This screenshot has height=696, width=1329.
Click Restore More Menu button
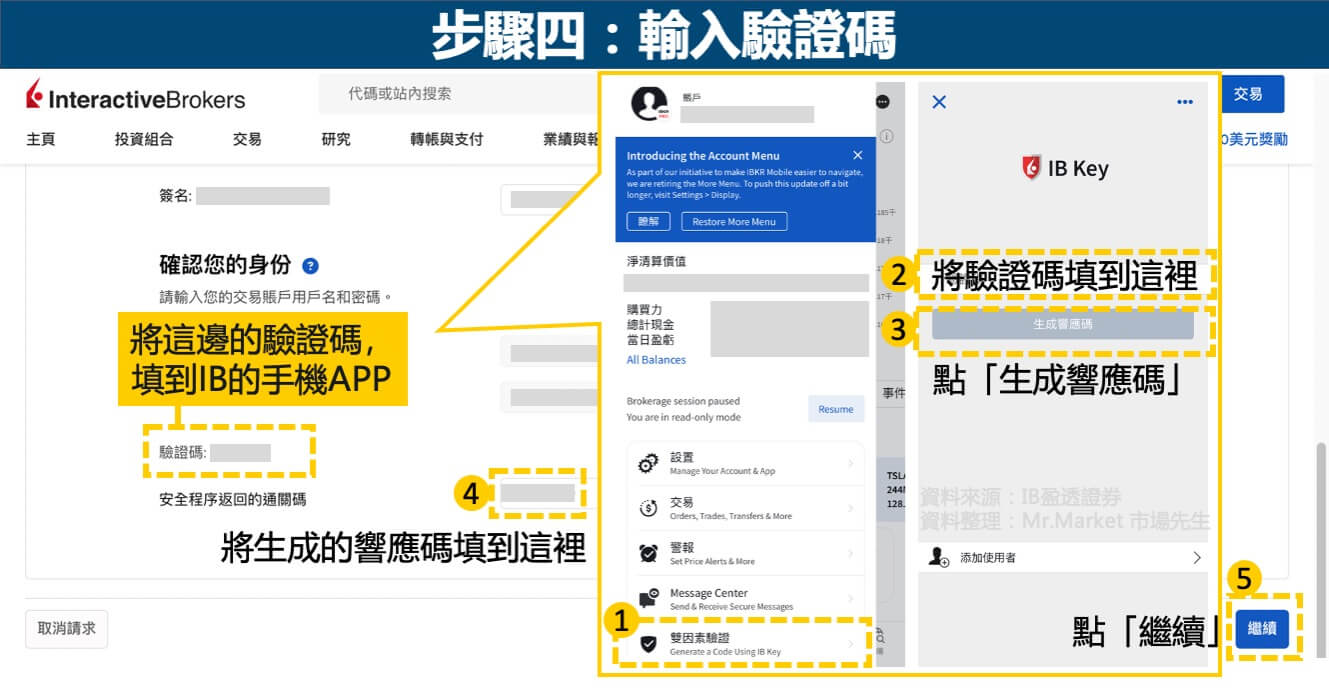click(x=735, y=222)
